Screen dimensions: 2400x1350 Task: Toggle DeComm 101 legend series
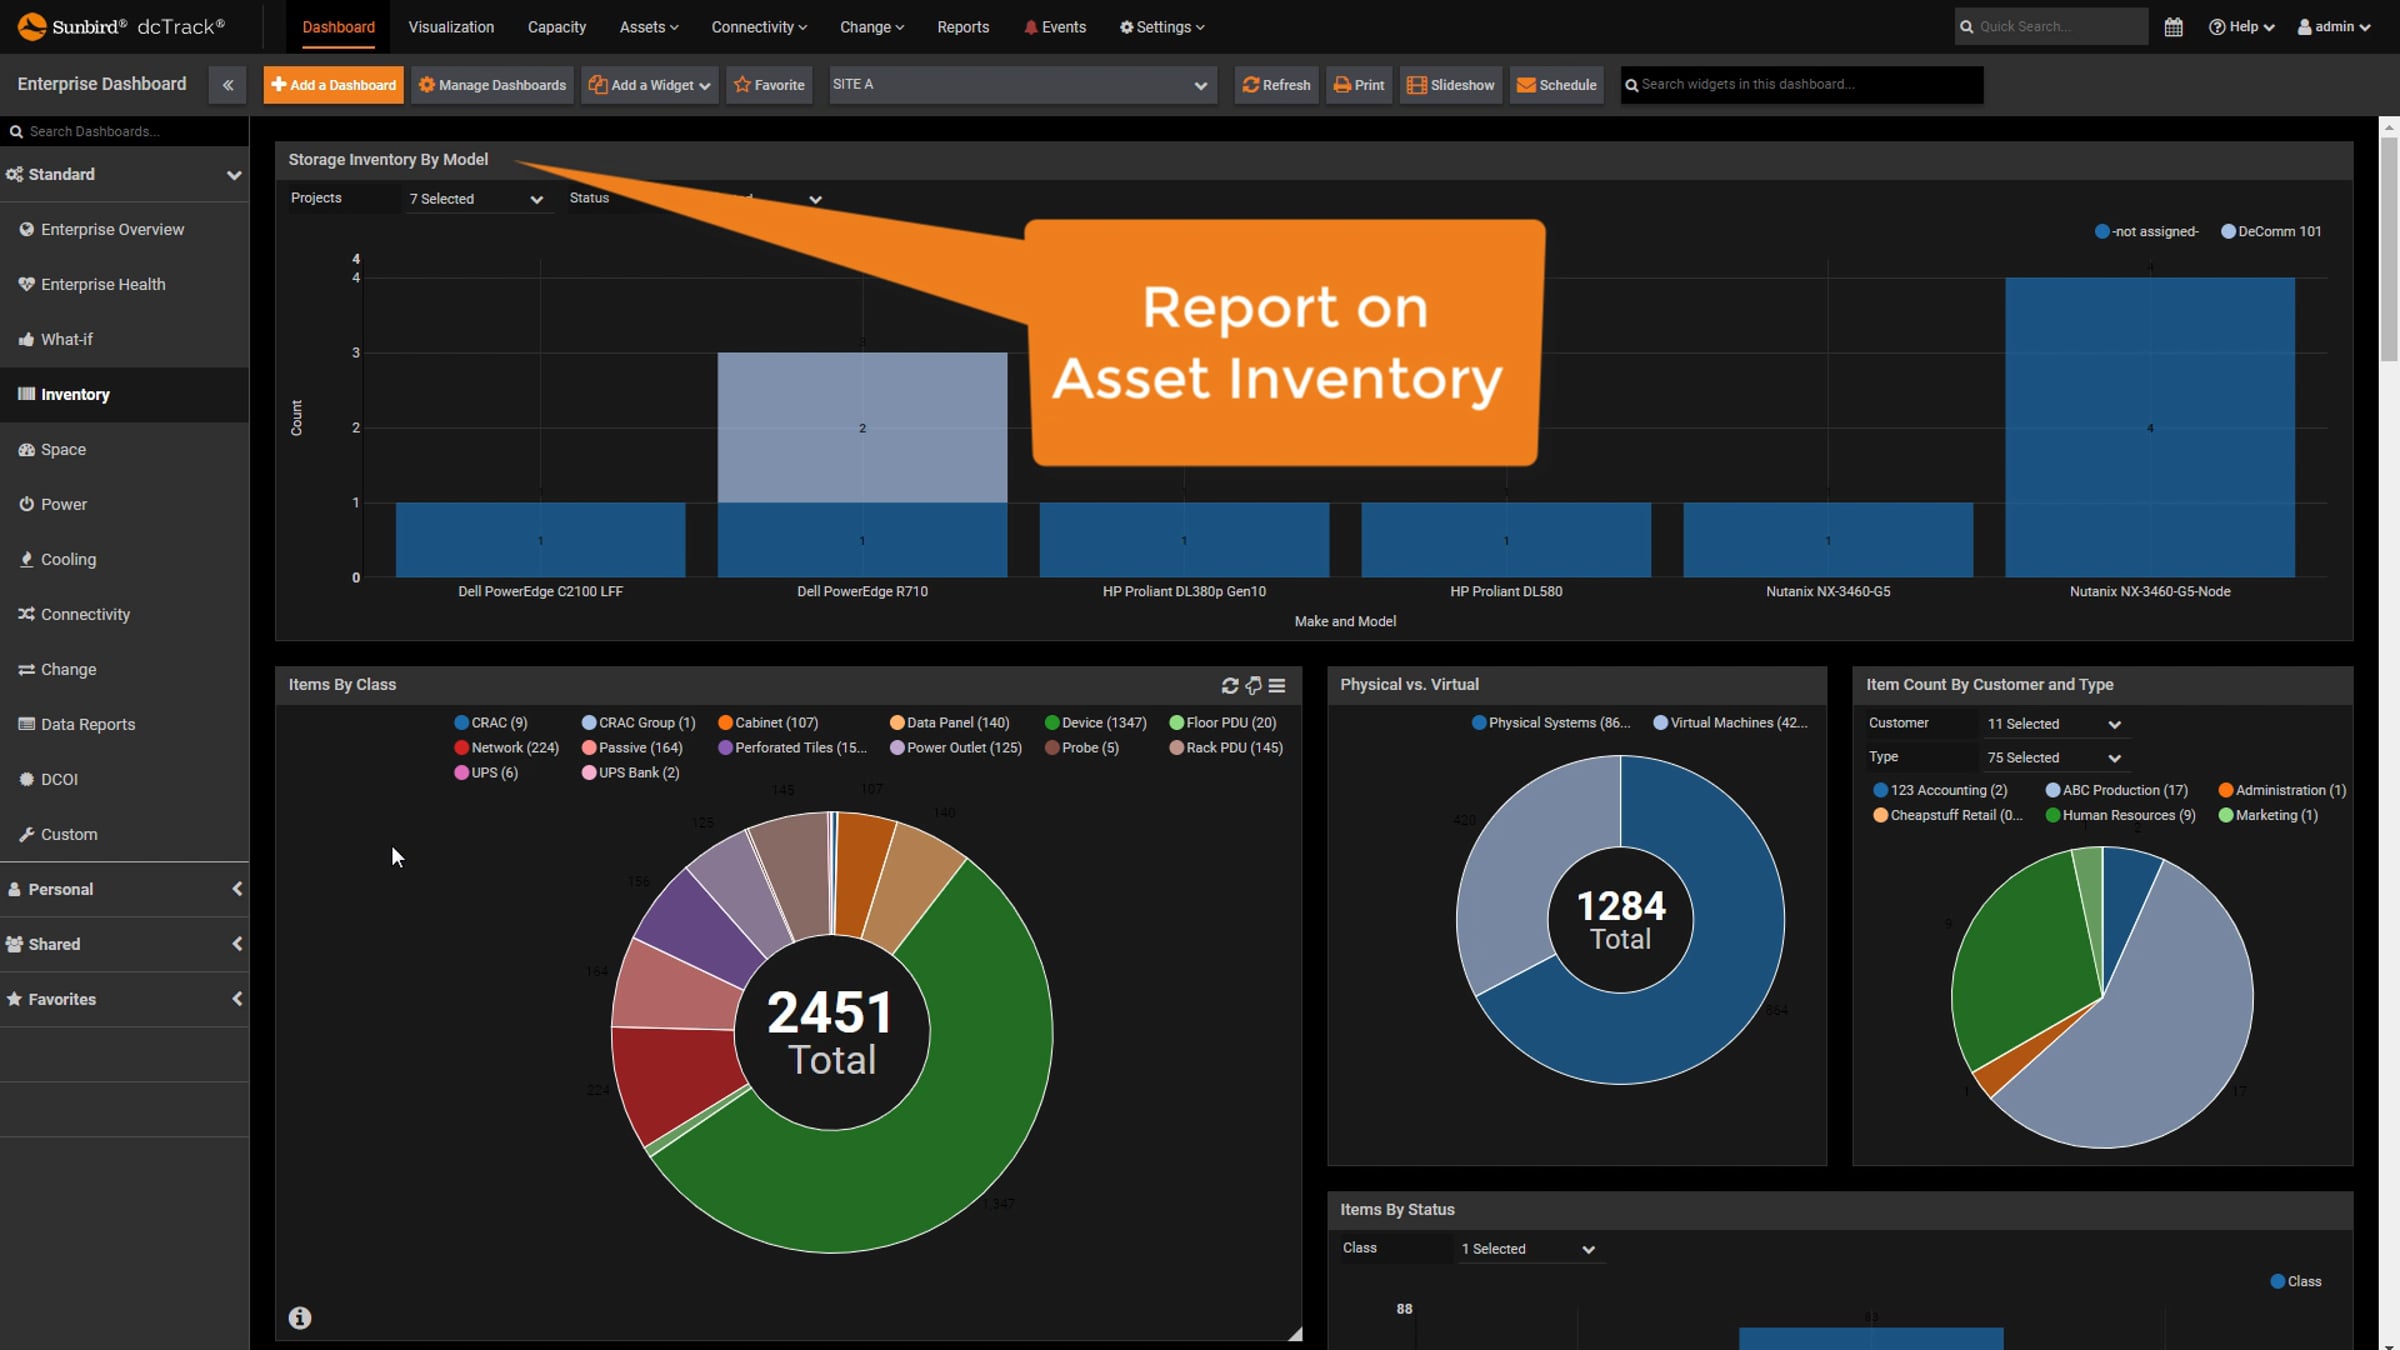[2271, 231]
